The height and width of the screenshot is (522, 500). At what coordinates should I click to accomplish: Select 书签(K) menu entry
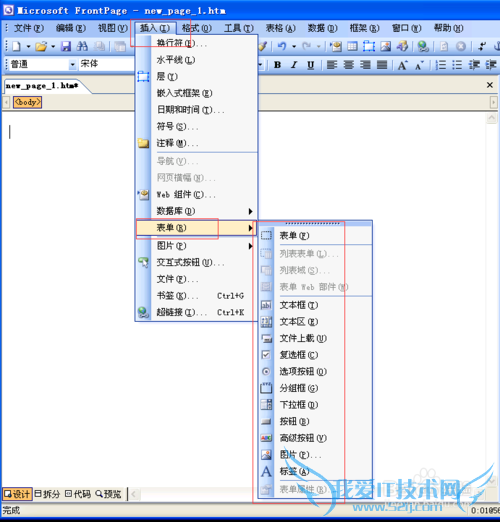[x=196, y=296]
